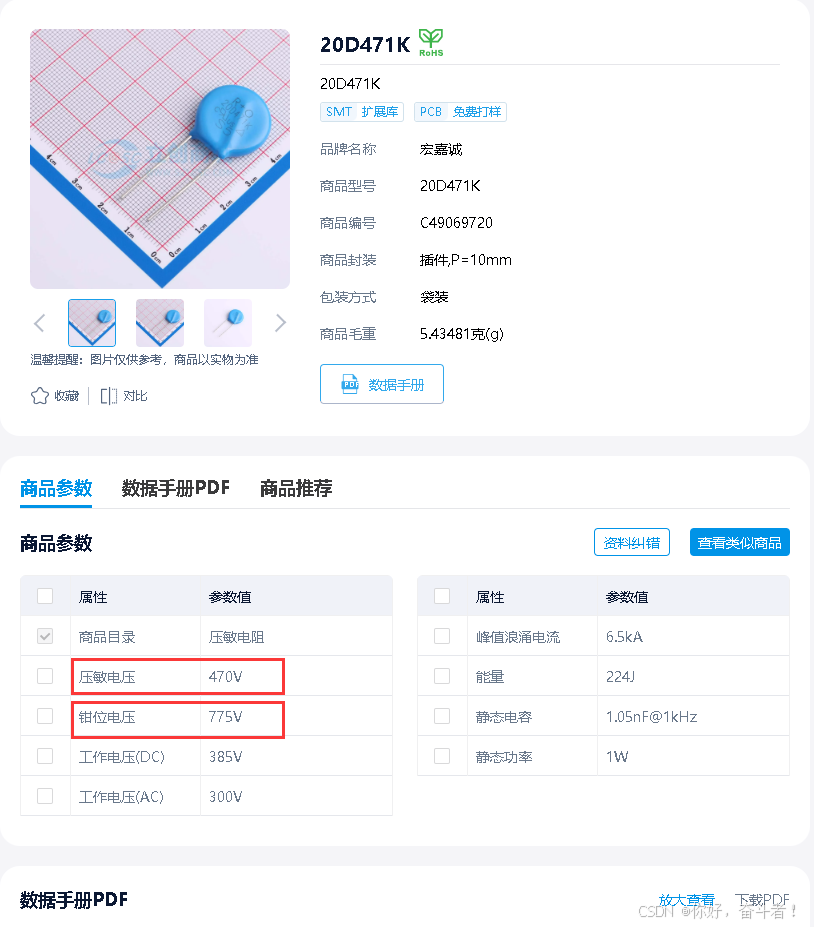Screen dimensions: 814x927
Task: Click the RoHS leaf icon
Action: pos(431,43)
